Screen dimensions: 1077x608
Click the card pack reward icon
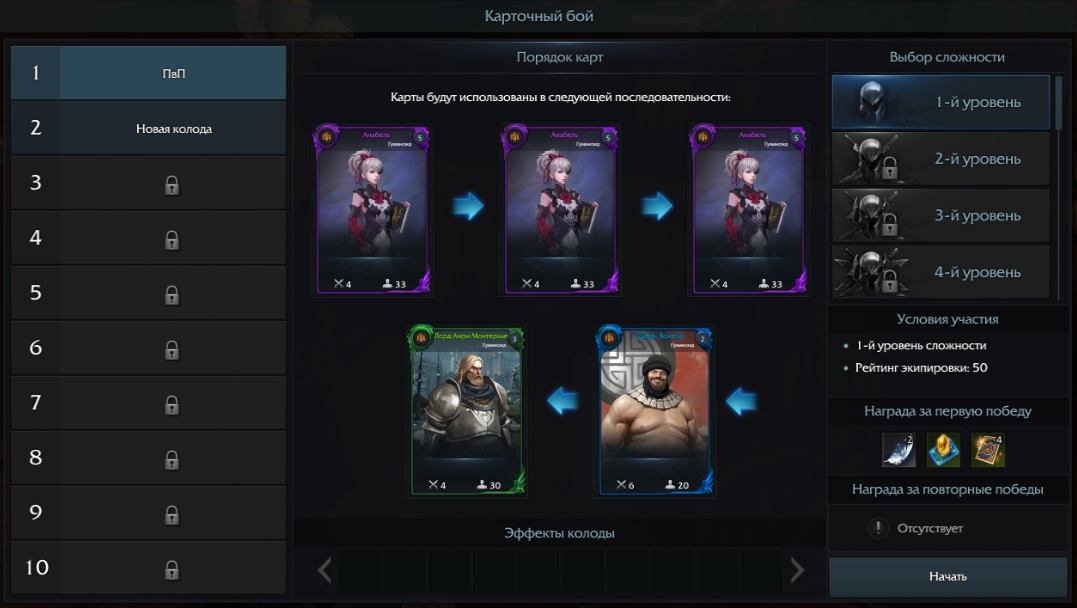(x=988, y=449)
